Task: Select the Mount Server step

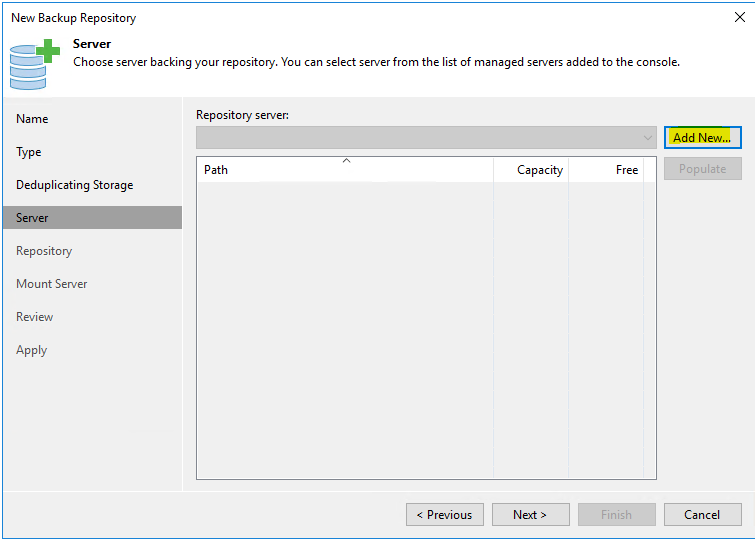Action: (52, 284)
